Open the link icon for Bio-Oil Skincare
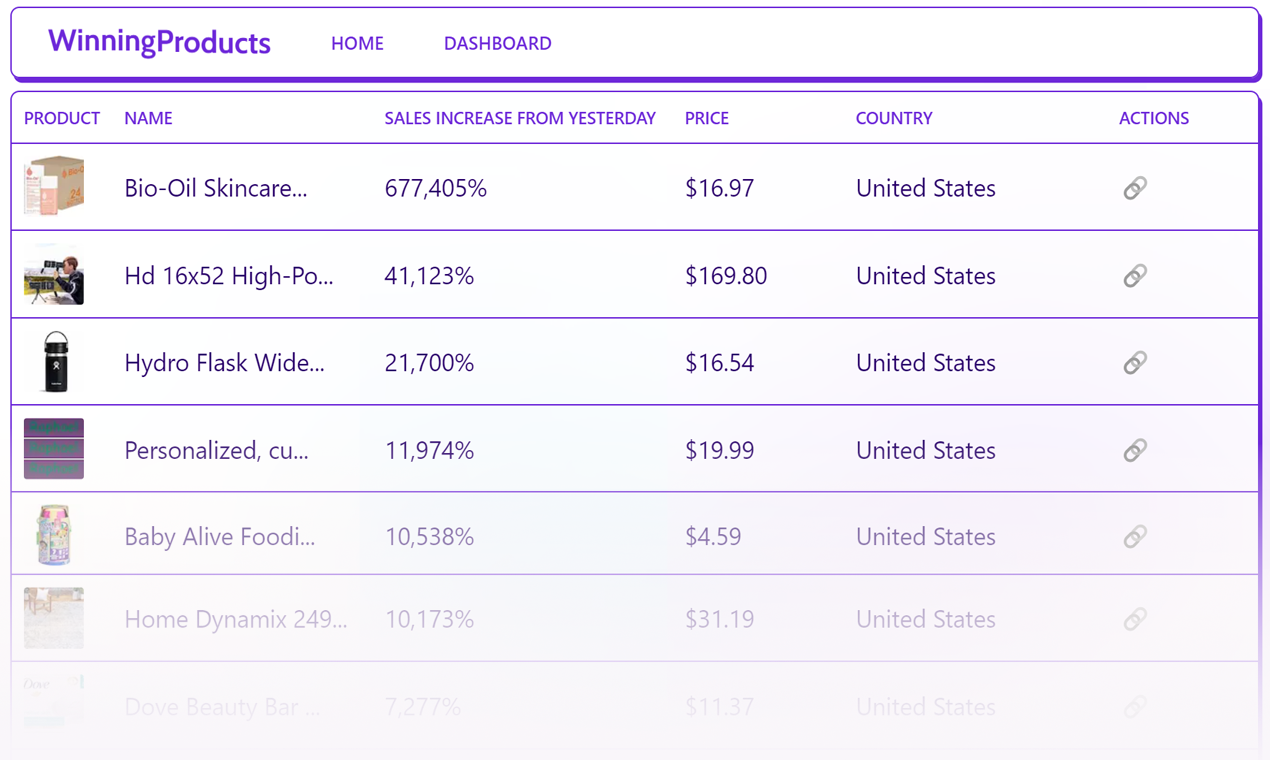This screenshot has height=760, width=1270. point(1134,188)
